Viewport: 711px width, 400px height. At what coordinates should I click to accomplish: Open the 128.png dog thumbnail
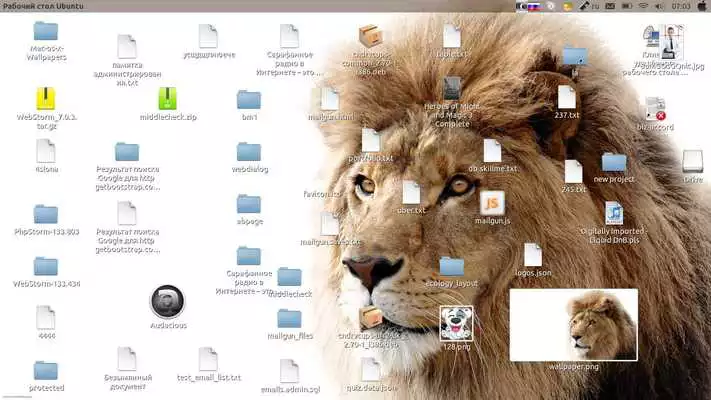[456, 323]
